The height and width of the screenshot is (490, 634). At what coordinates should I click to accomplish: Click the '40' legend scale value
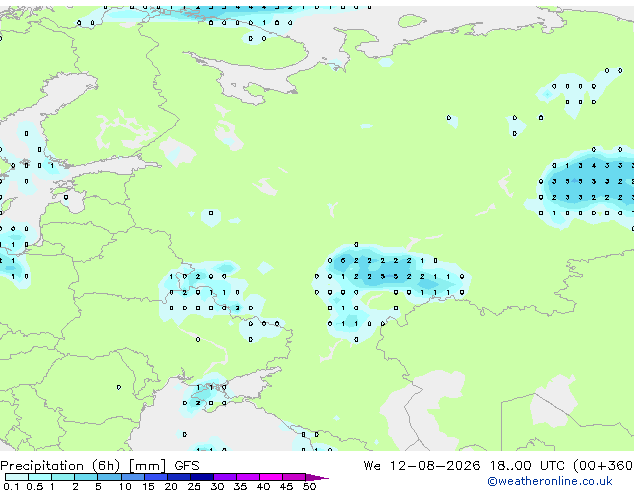(x=264, y=486)
